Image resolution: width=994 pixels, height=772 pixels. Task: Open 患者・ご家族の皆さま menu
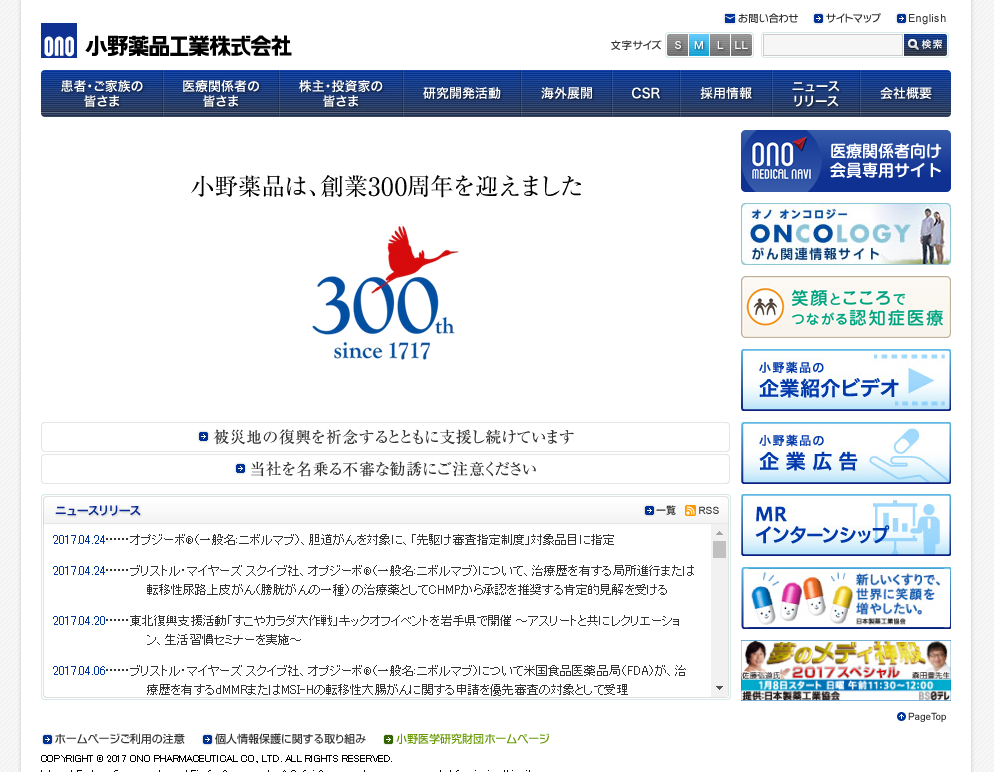(x=102, y=93)
